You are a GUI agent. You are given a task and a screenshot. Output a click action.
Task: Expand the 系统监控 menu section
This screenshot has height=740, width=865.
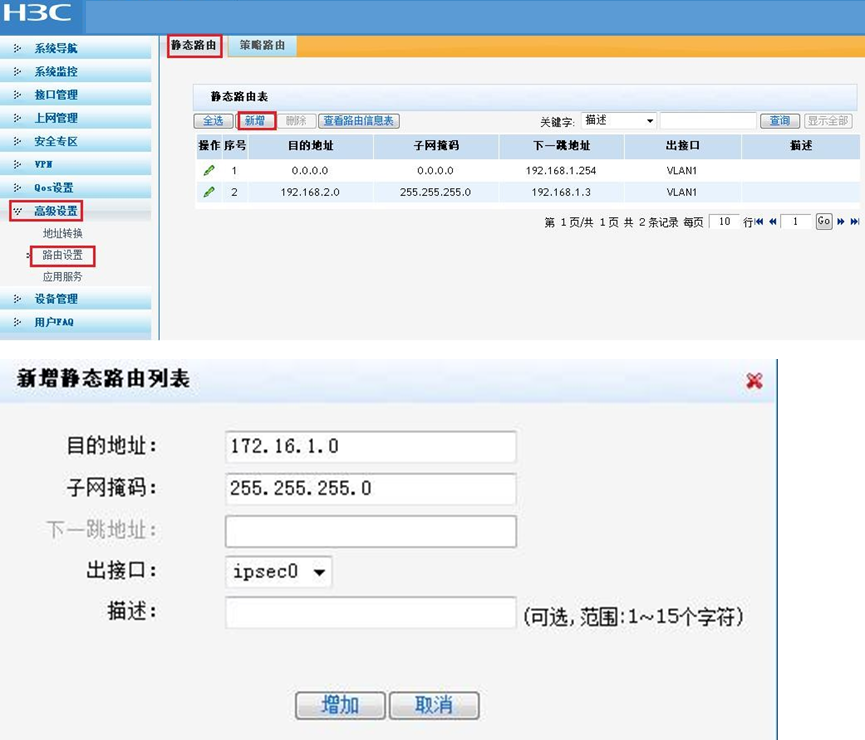click(76, 72)
